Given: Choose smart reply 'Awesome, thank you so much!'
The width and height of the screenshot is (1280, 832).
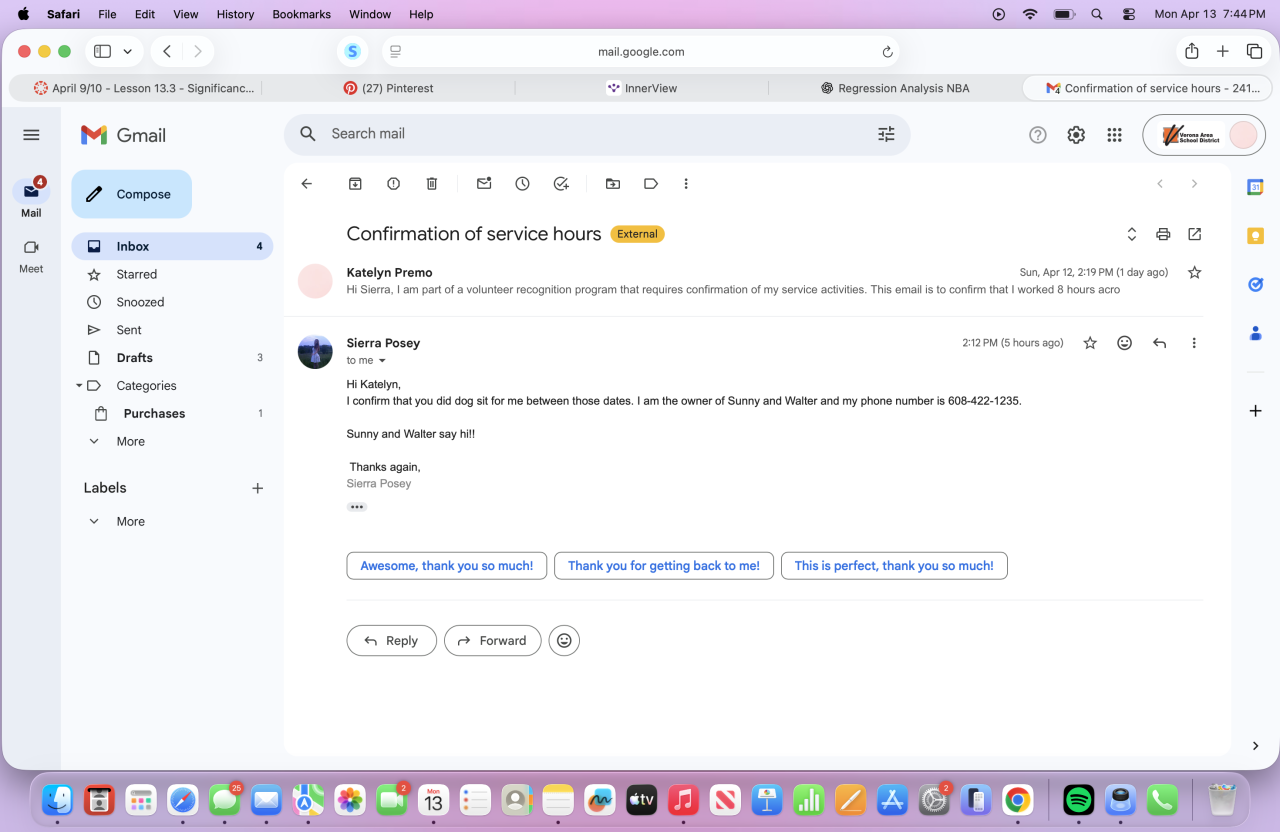Looking at the screenshot, I should 447,566.
